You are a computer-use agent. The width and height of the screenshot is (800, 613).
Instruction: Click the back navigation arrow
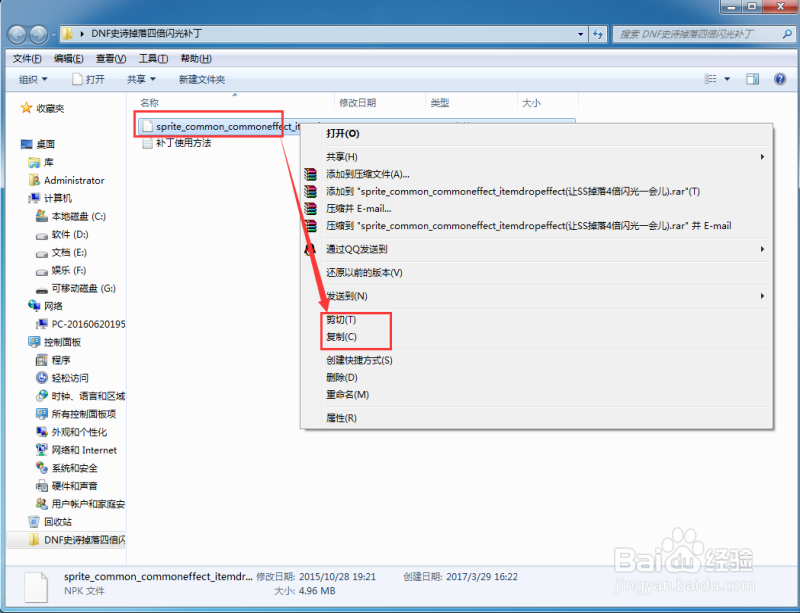(17, 34)
